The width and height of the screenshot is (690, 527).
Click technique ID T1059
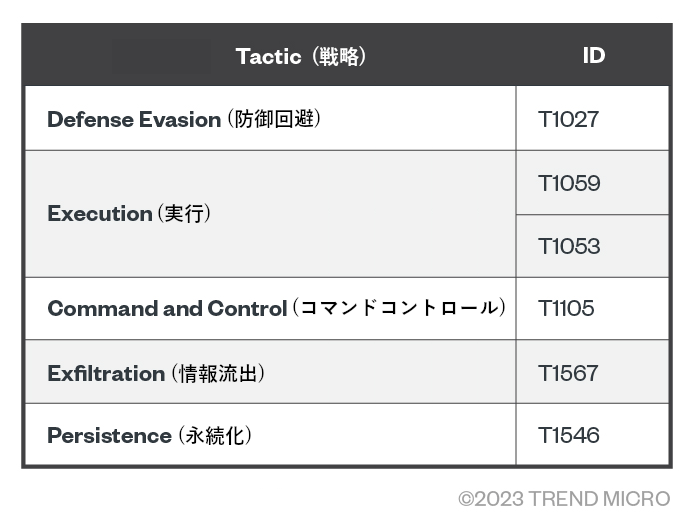coord(568,183)
